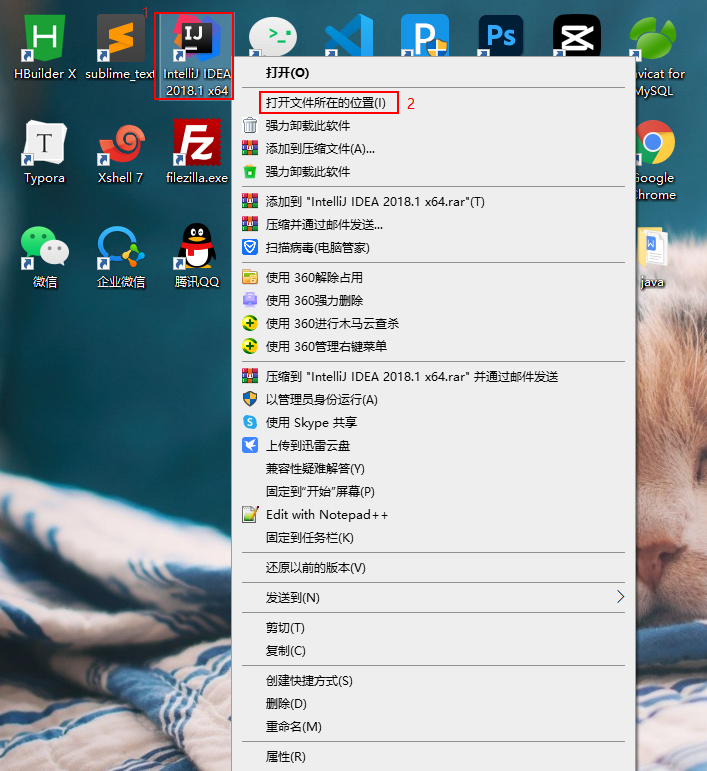707x771 pixels.
Task: Select the Google Chrome desktop icon
Action: point(654,160)
